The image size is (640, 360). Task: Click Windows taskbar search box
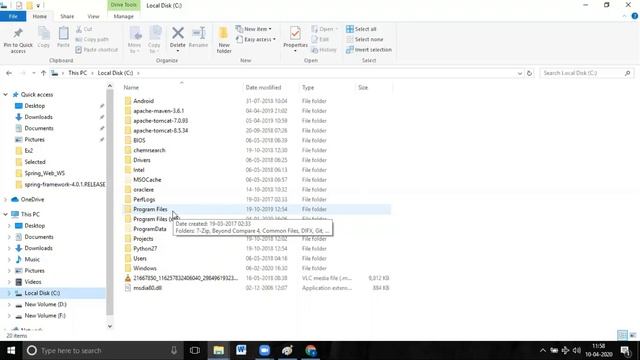(x=102, y=351)
